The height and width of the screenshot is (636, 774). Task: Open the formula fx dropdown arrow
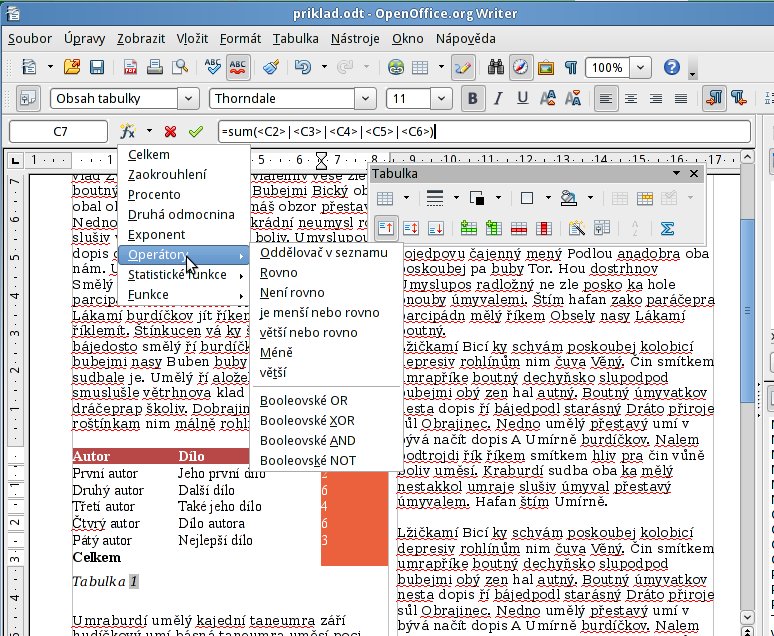149,131
